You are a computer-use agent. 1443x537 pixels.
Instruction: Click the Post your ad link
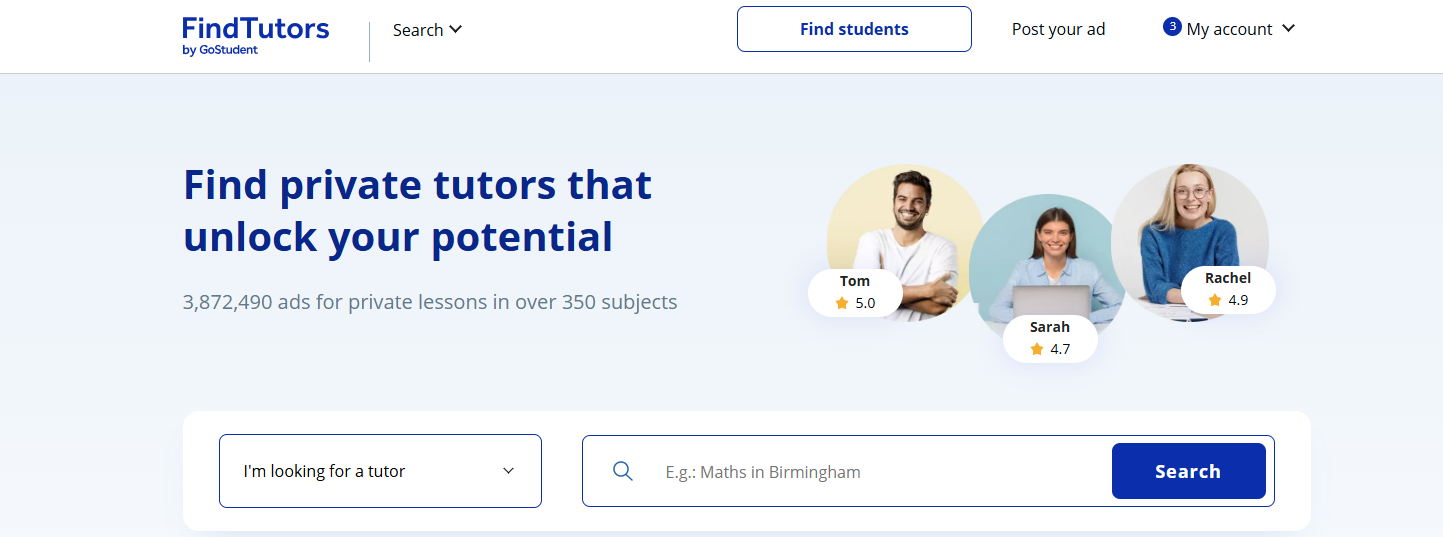point(1058,30)
